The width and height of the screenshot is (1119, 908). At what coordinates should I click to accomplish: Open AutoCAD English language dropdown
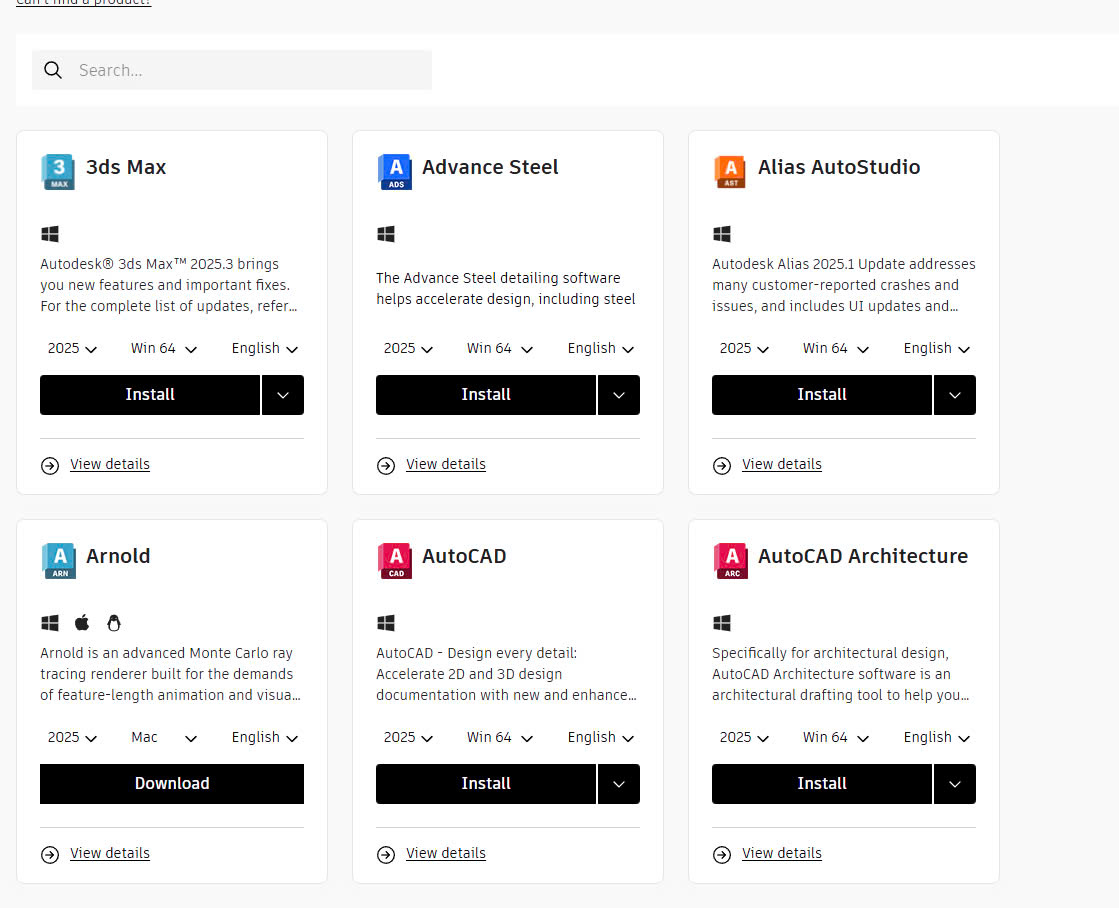600,737
